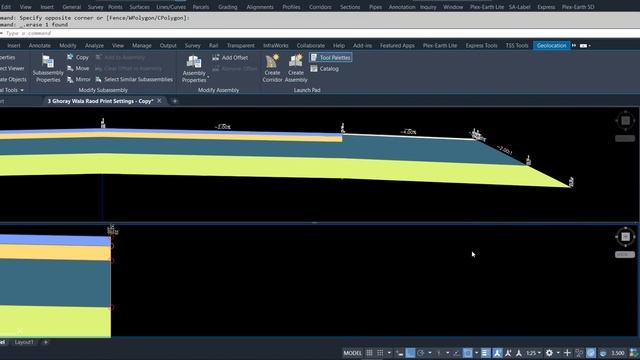Expand the snap mode dropdown arrow
This screenshot has width=640, height=360.
coord(389,353)
